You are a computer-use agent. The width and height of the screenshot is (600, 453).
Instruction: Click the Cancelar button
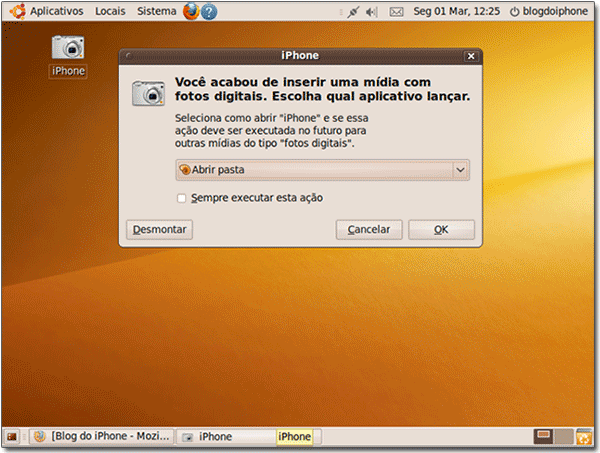369,230
